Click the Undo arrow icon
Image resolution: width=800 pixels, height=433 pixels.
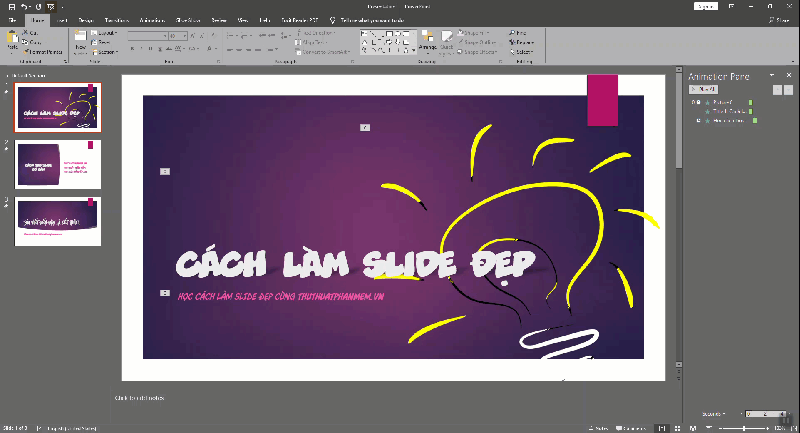(x=24, y=7)
